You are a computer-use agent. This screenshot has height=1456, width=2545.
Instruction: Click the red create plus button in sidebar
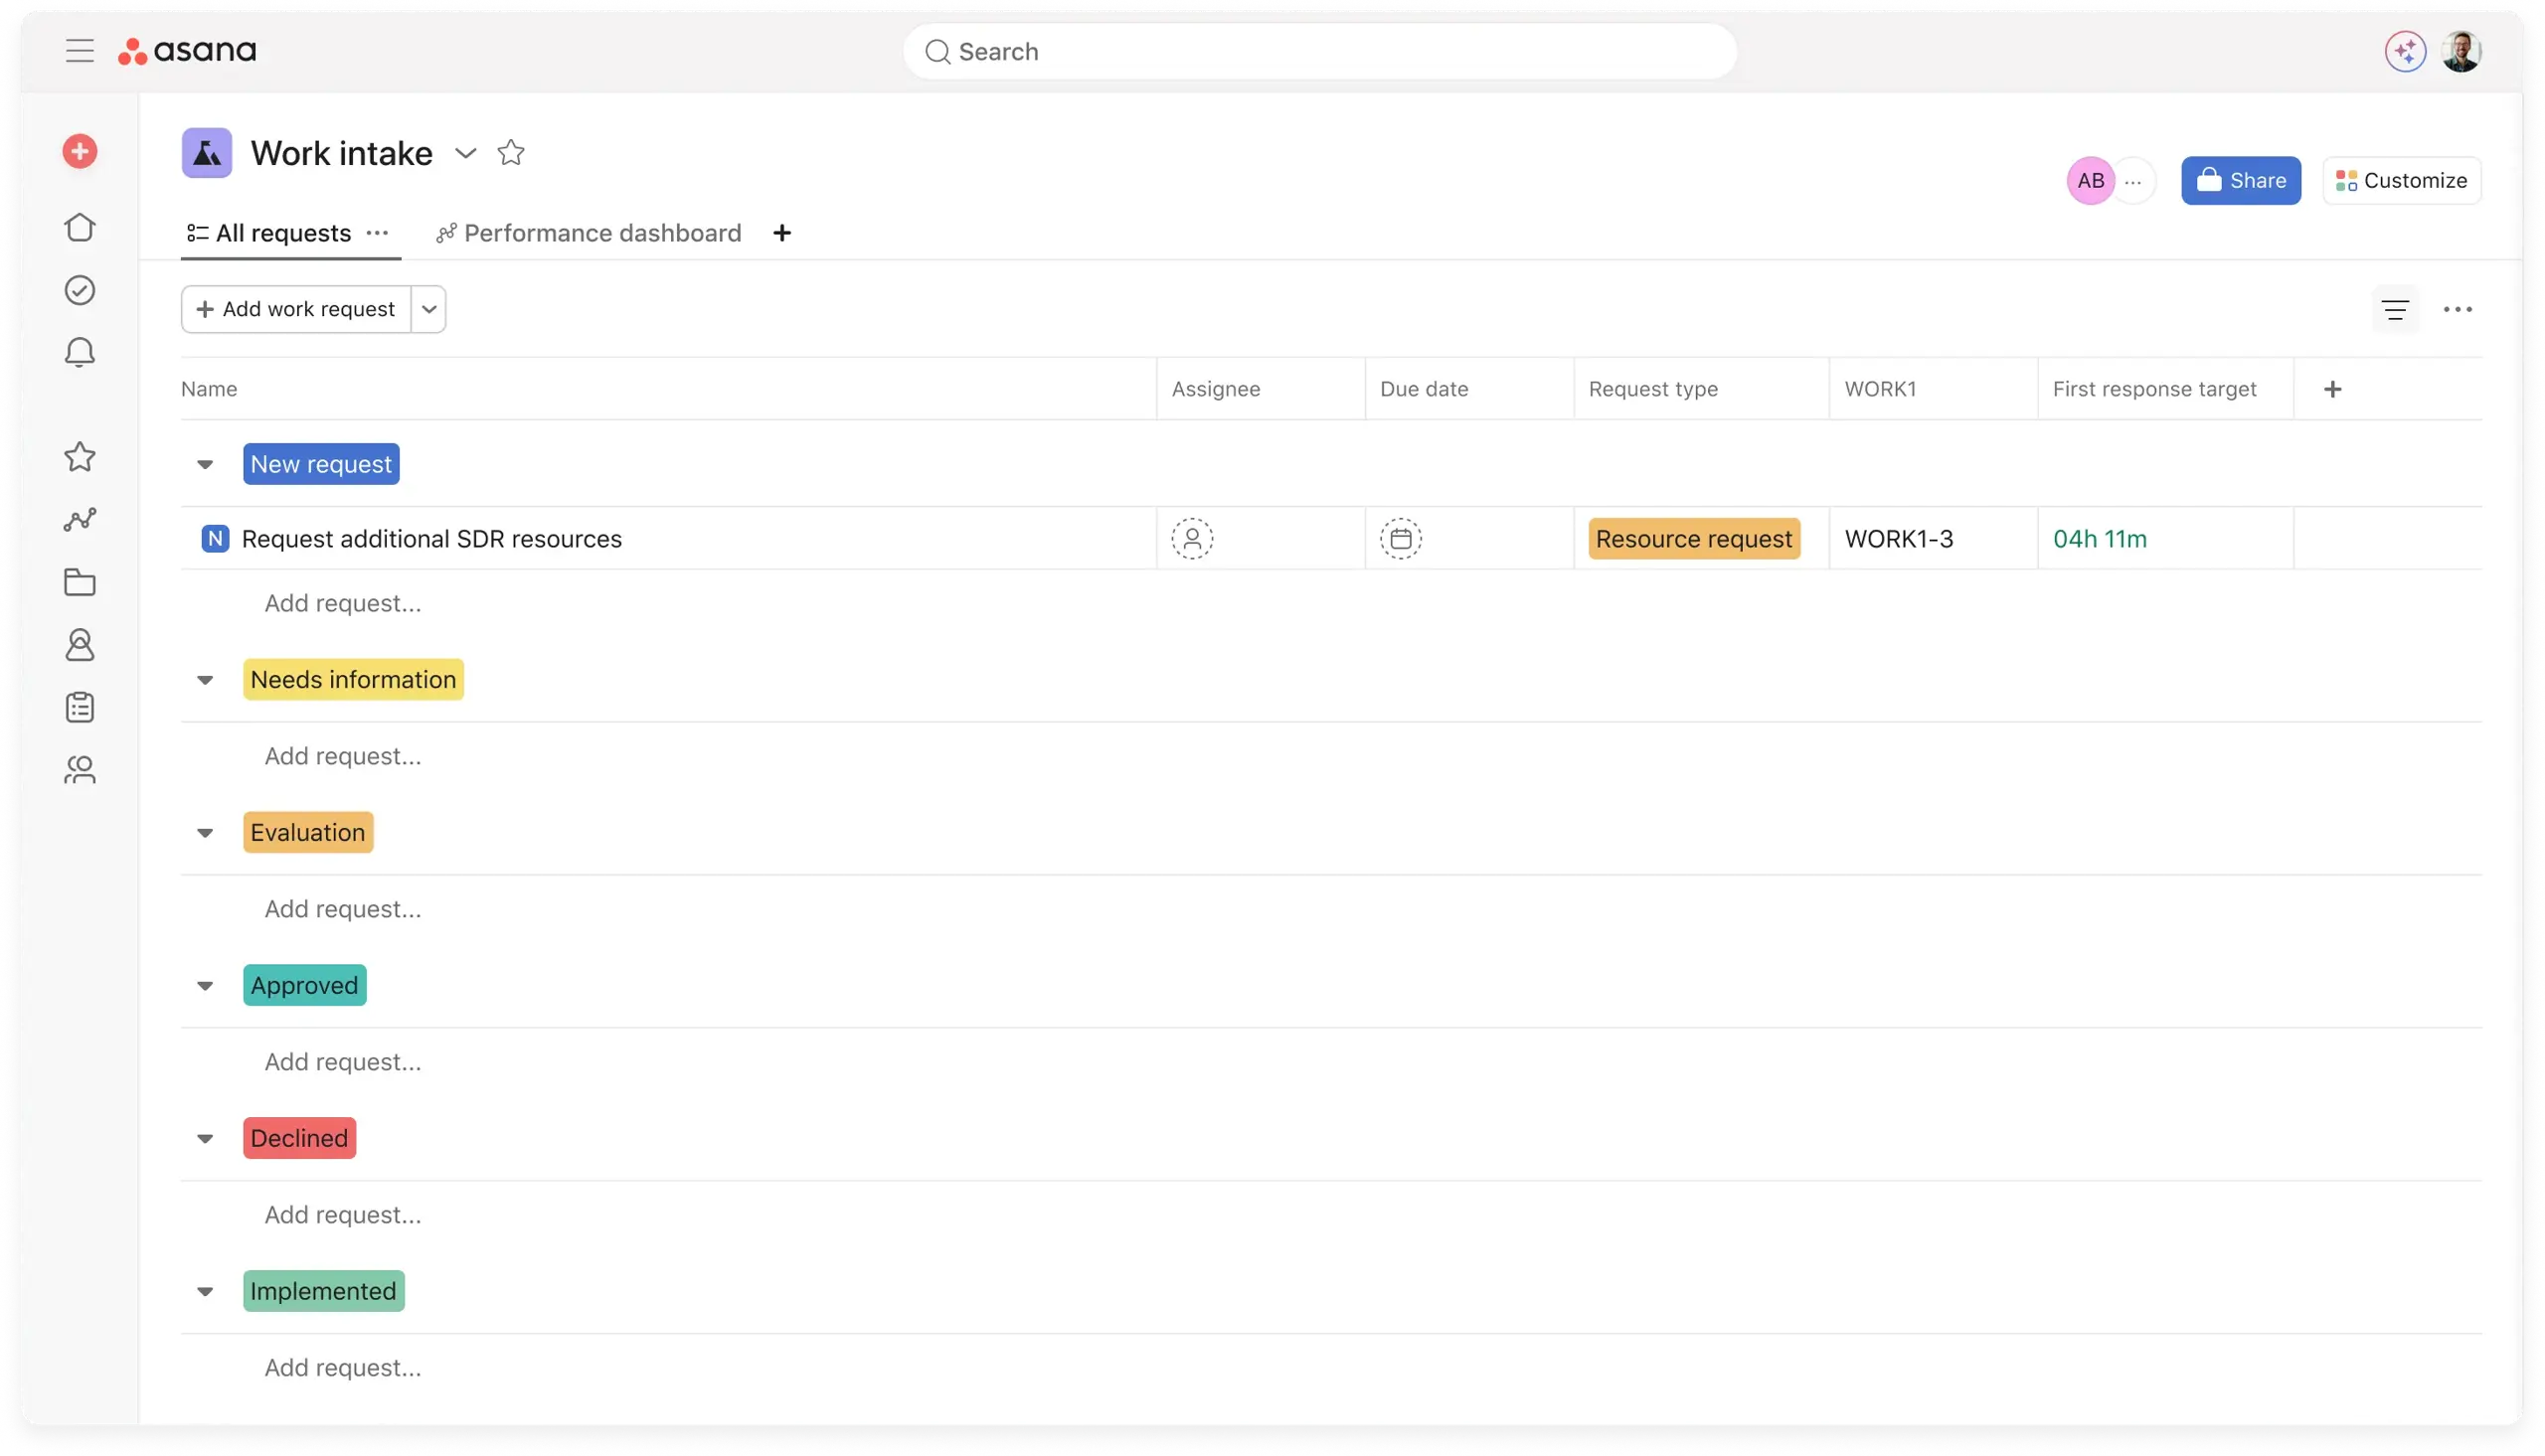(80, 152)
